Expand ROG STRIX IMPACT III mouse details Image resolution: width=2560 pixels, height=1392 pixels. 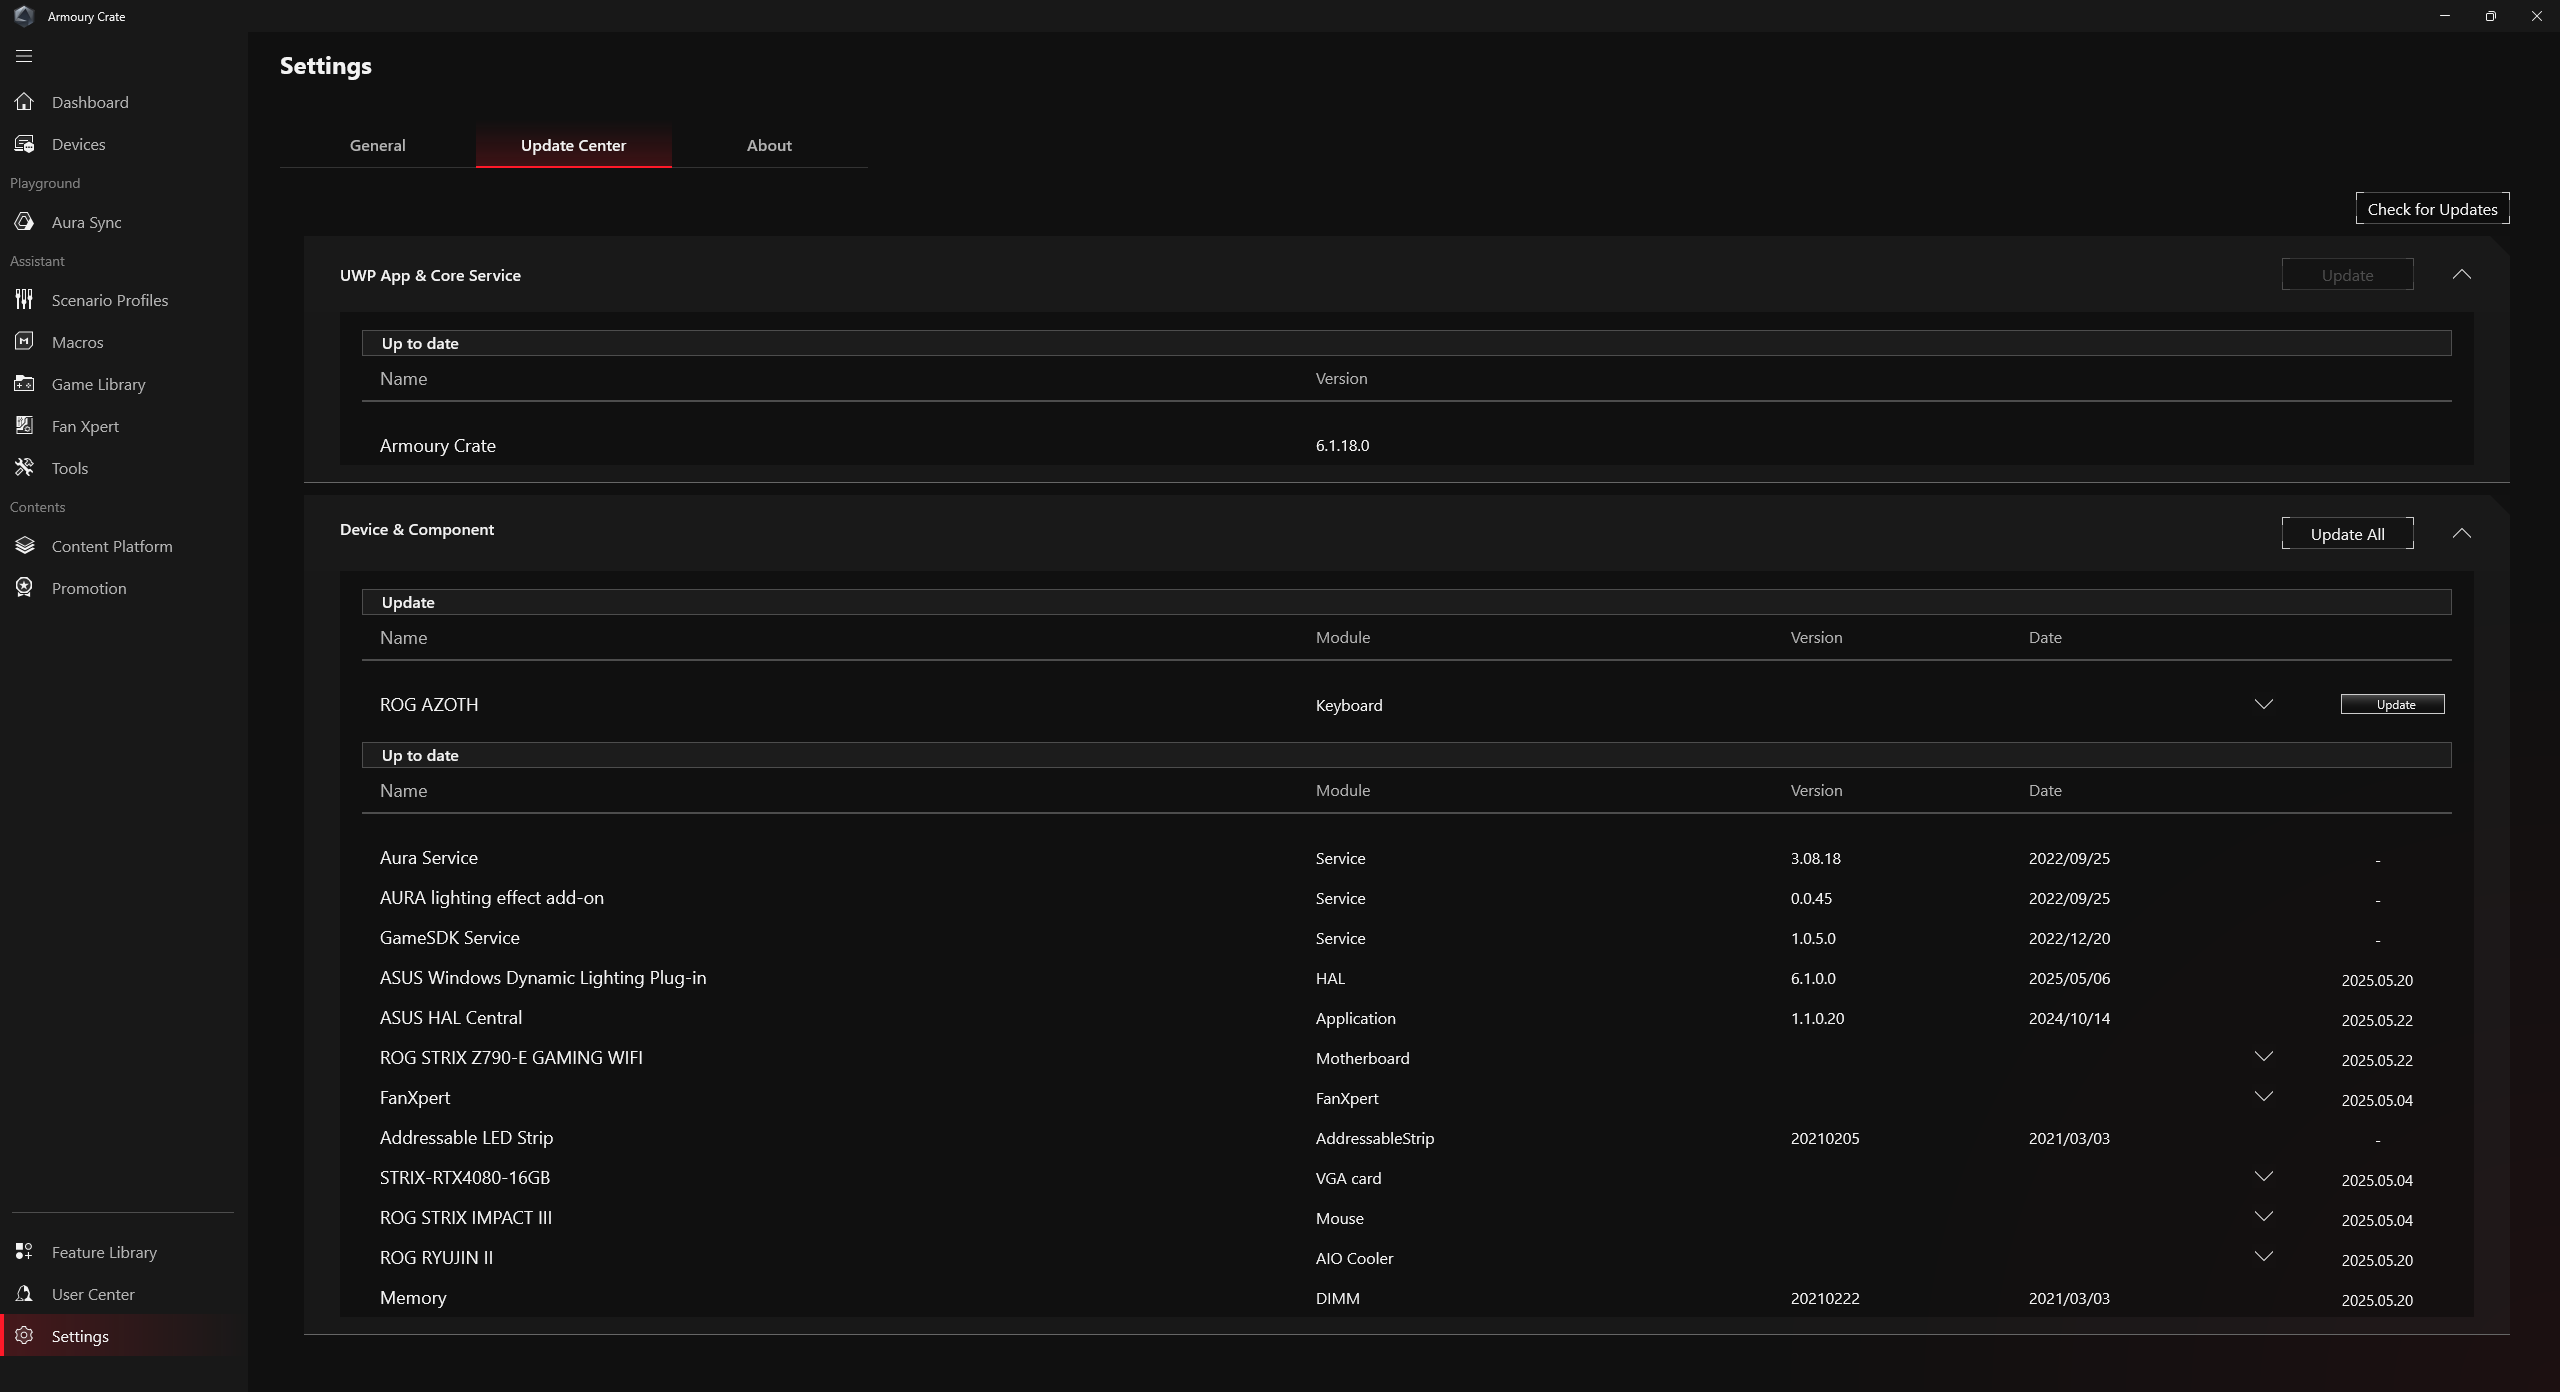pyautogui.click(x=2264, y=1217)
